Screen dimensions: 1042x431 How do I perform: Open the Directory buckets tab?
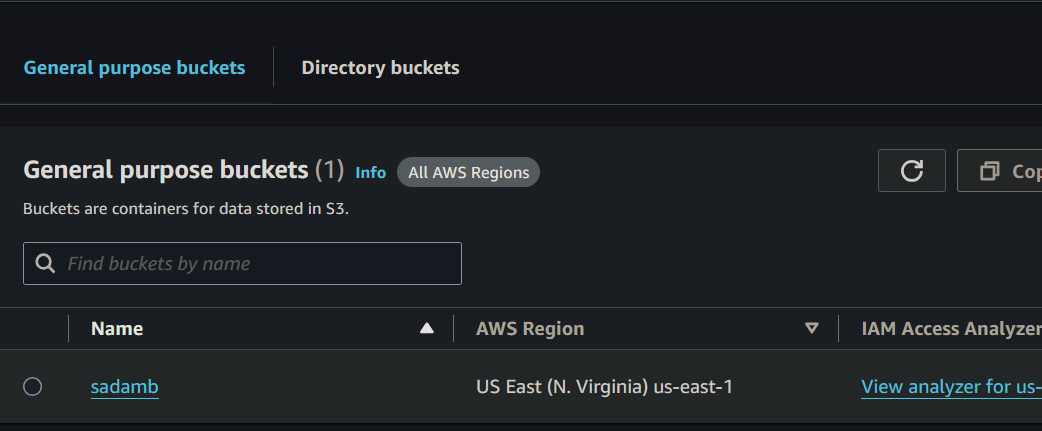click(380, 68)
